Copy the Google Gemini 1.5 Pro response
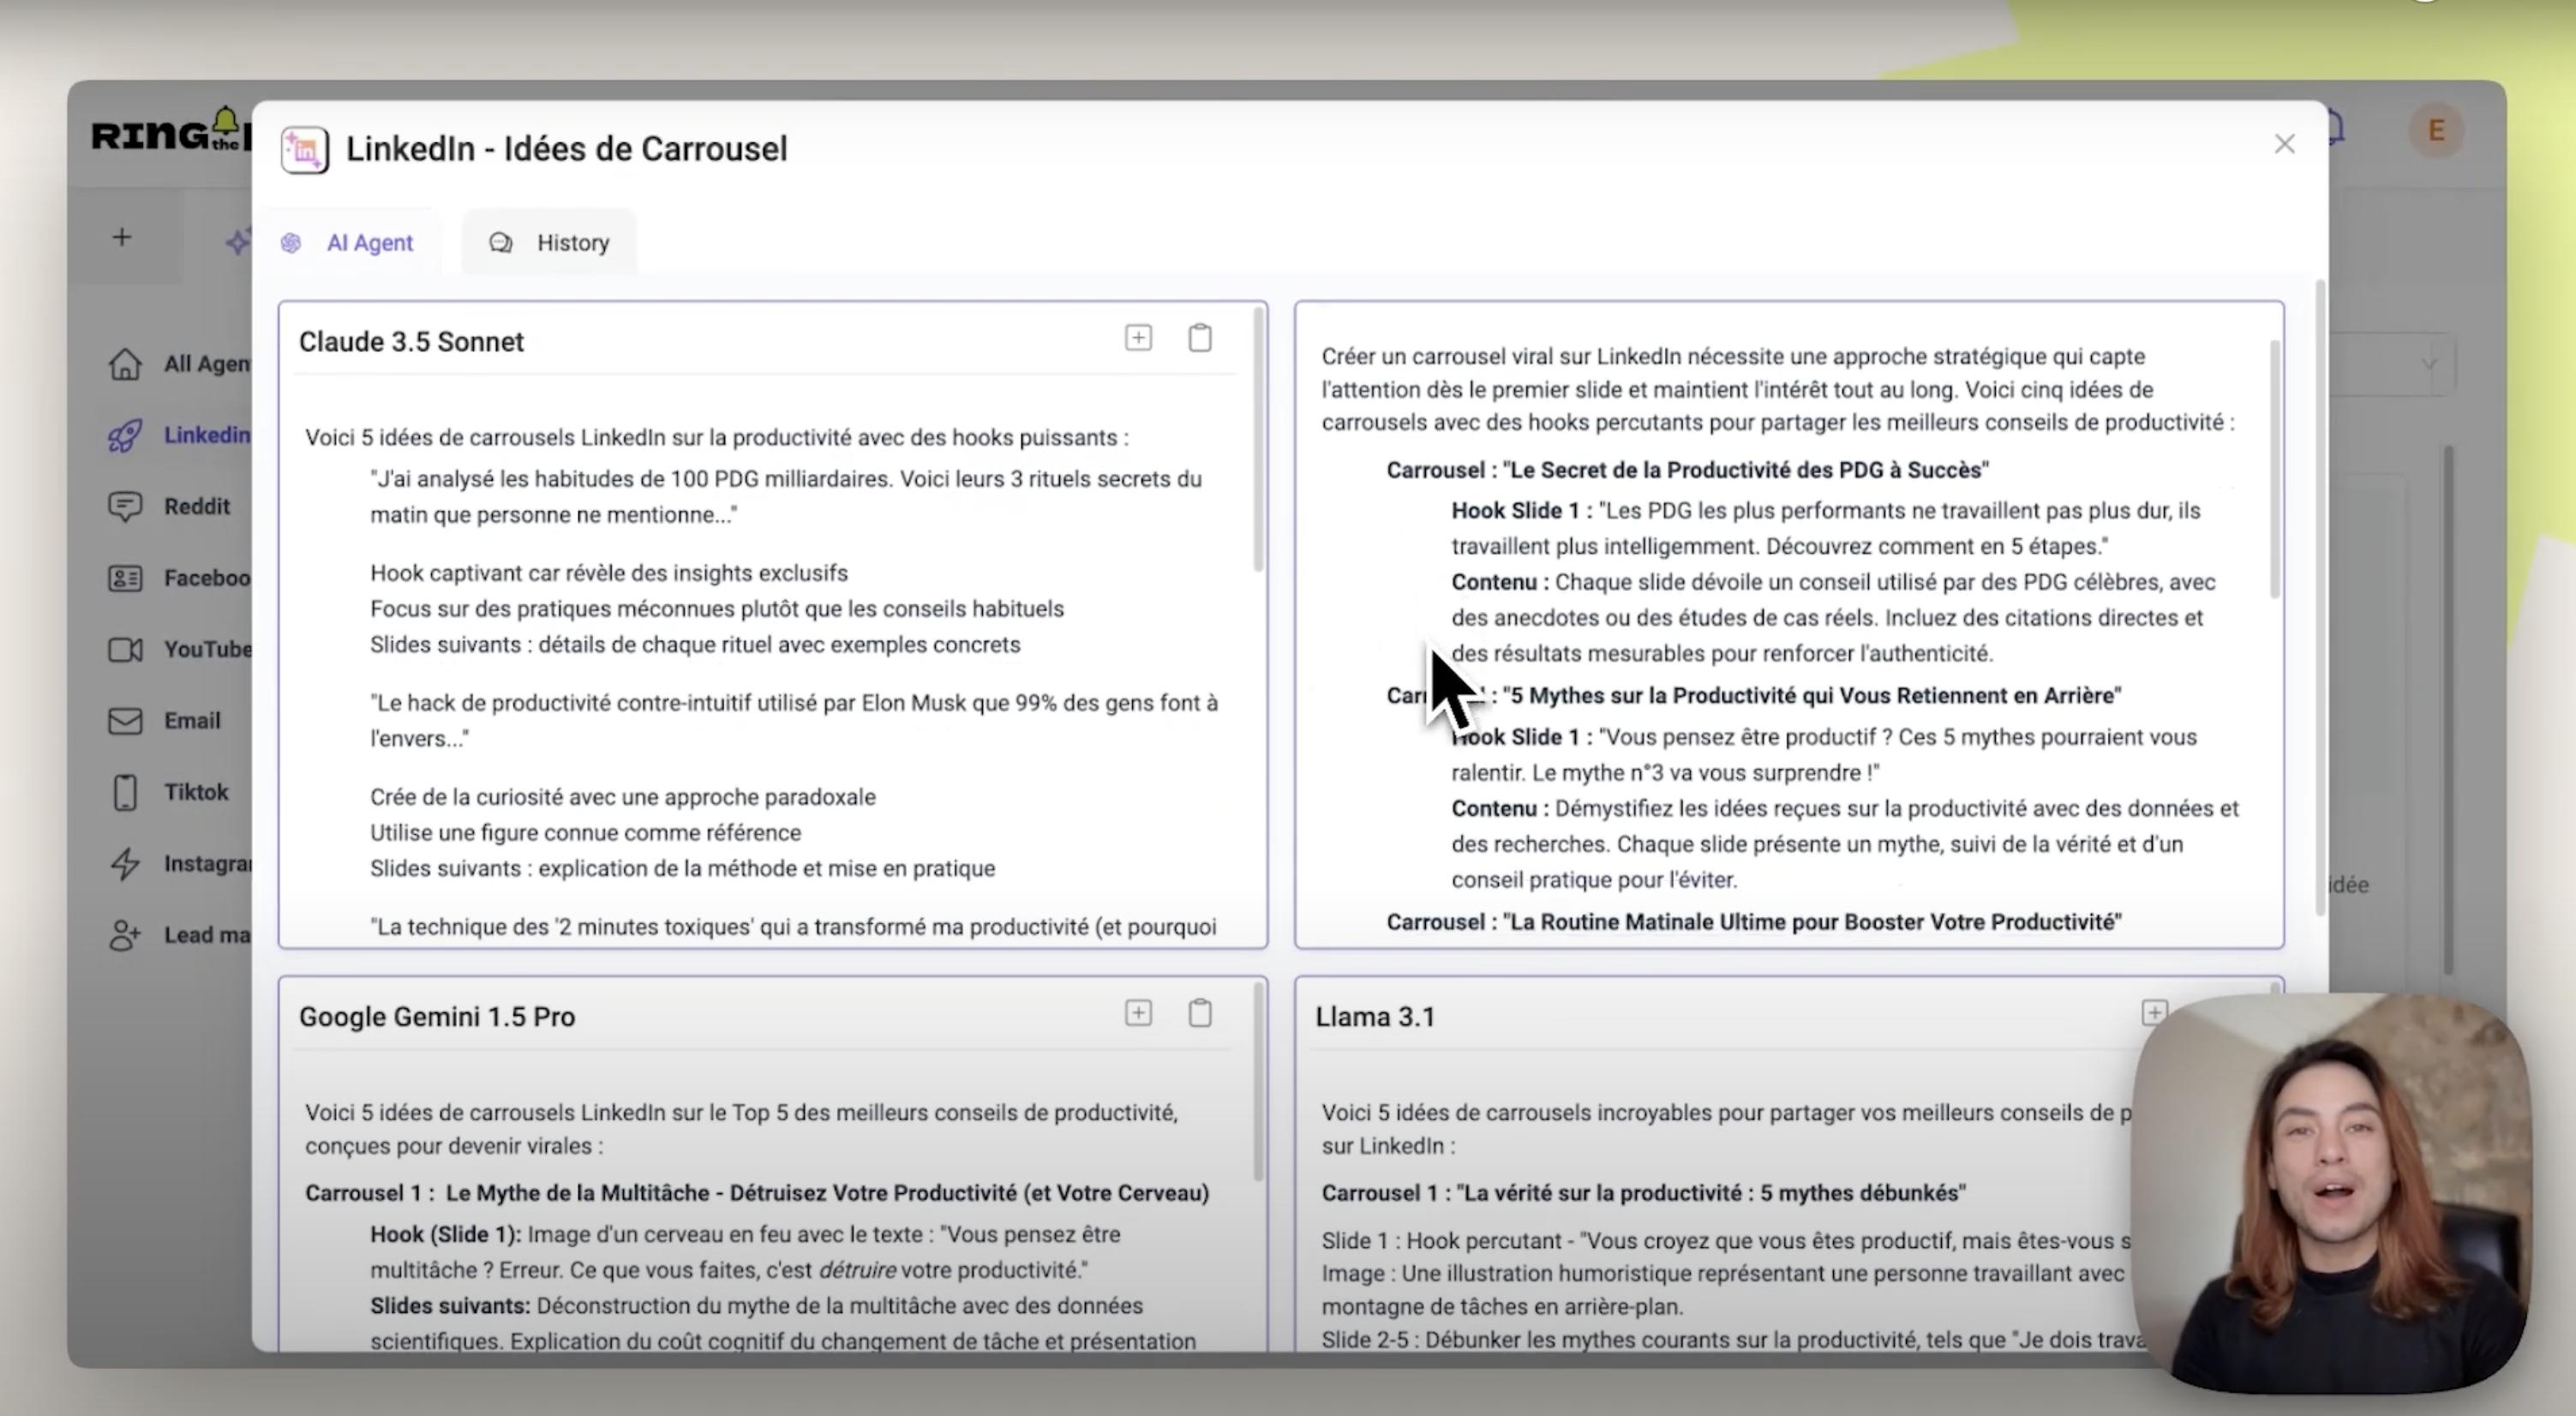This screenshot has height=1416, width=2576. tap(1200, 1013)
